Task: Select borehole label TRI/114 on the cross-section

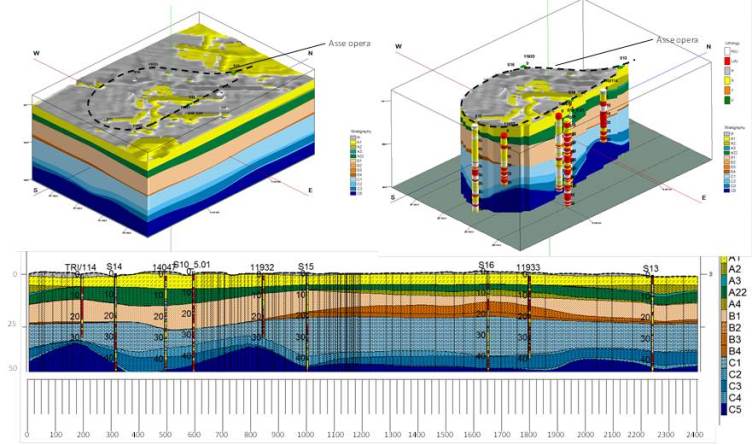Action: pyautogui.click(x=81, y=268)
